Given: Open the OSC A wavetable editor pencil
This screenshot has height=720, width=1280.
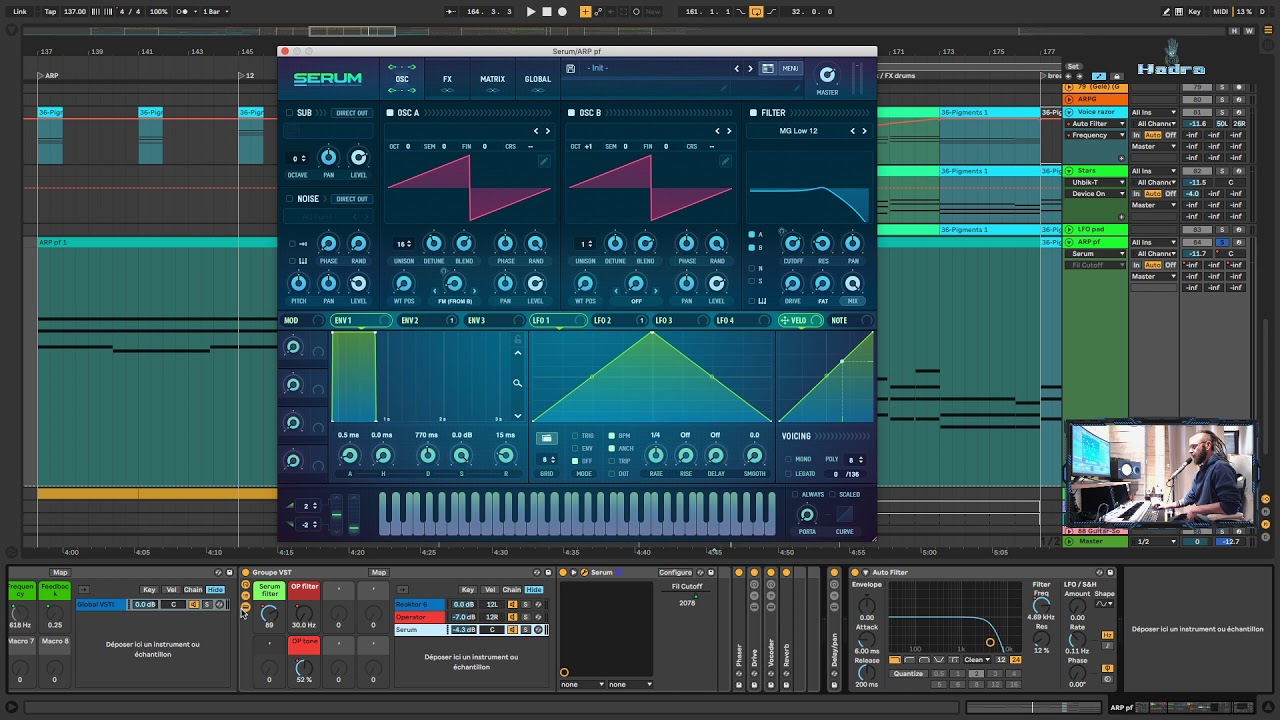Looking at the screenshot, I should (x=543, y=160).
